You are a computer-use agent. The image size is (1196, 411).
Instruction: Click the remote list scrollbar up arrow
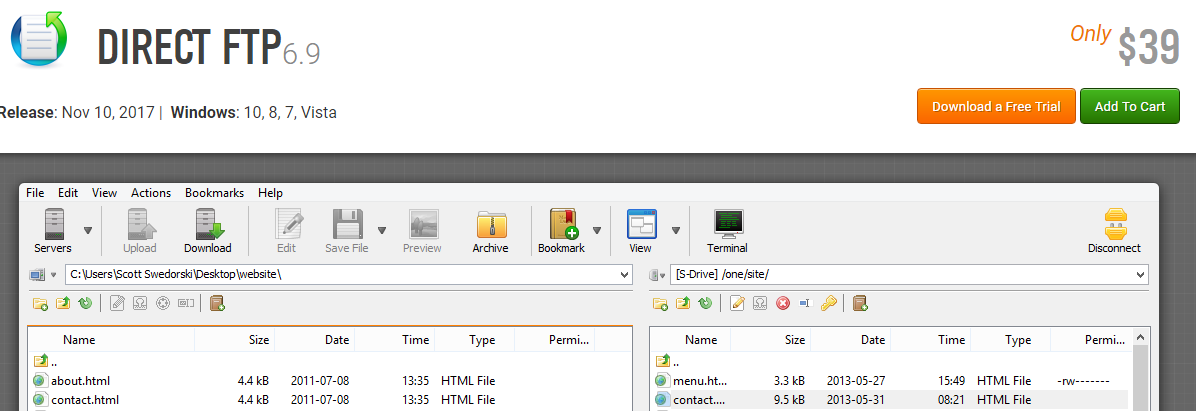[1141, 336]
